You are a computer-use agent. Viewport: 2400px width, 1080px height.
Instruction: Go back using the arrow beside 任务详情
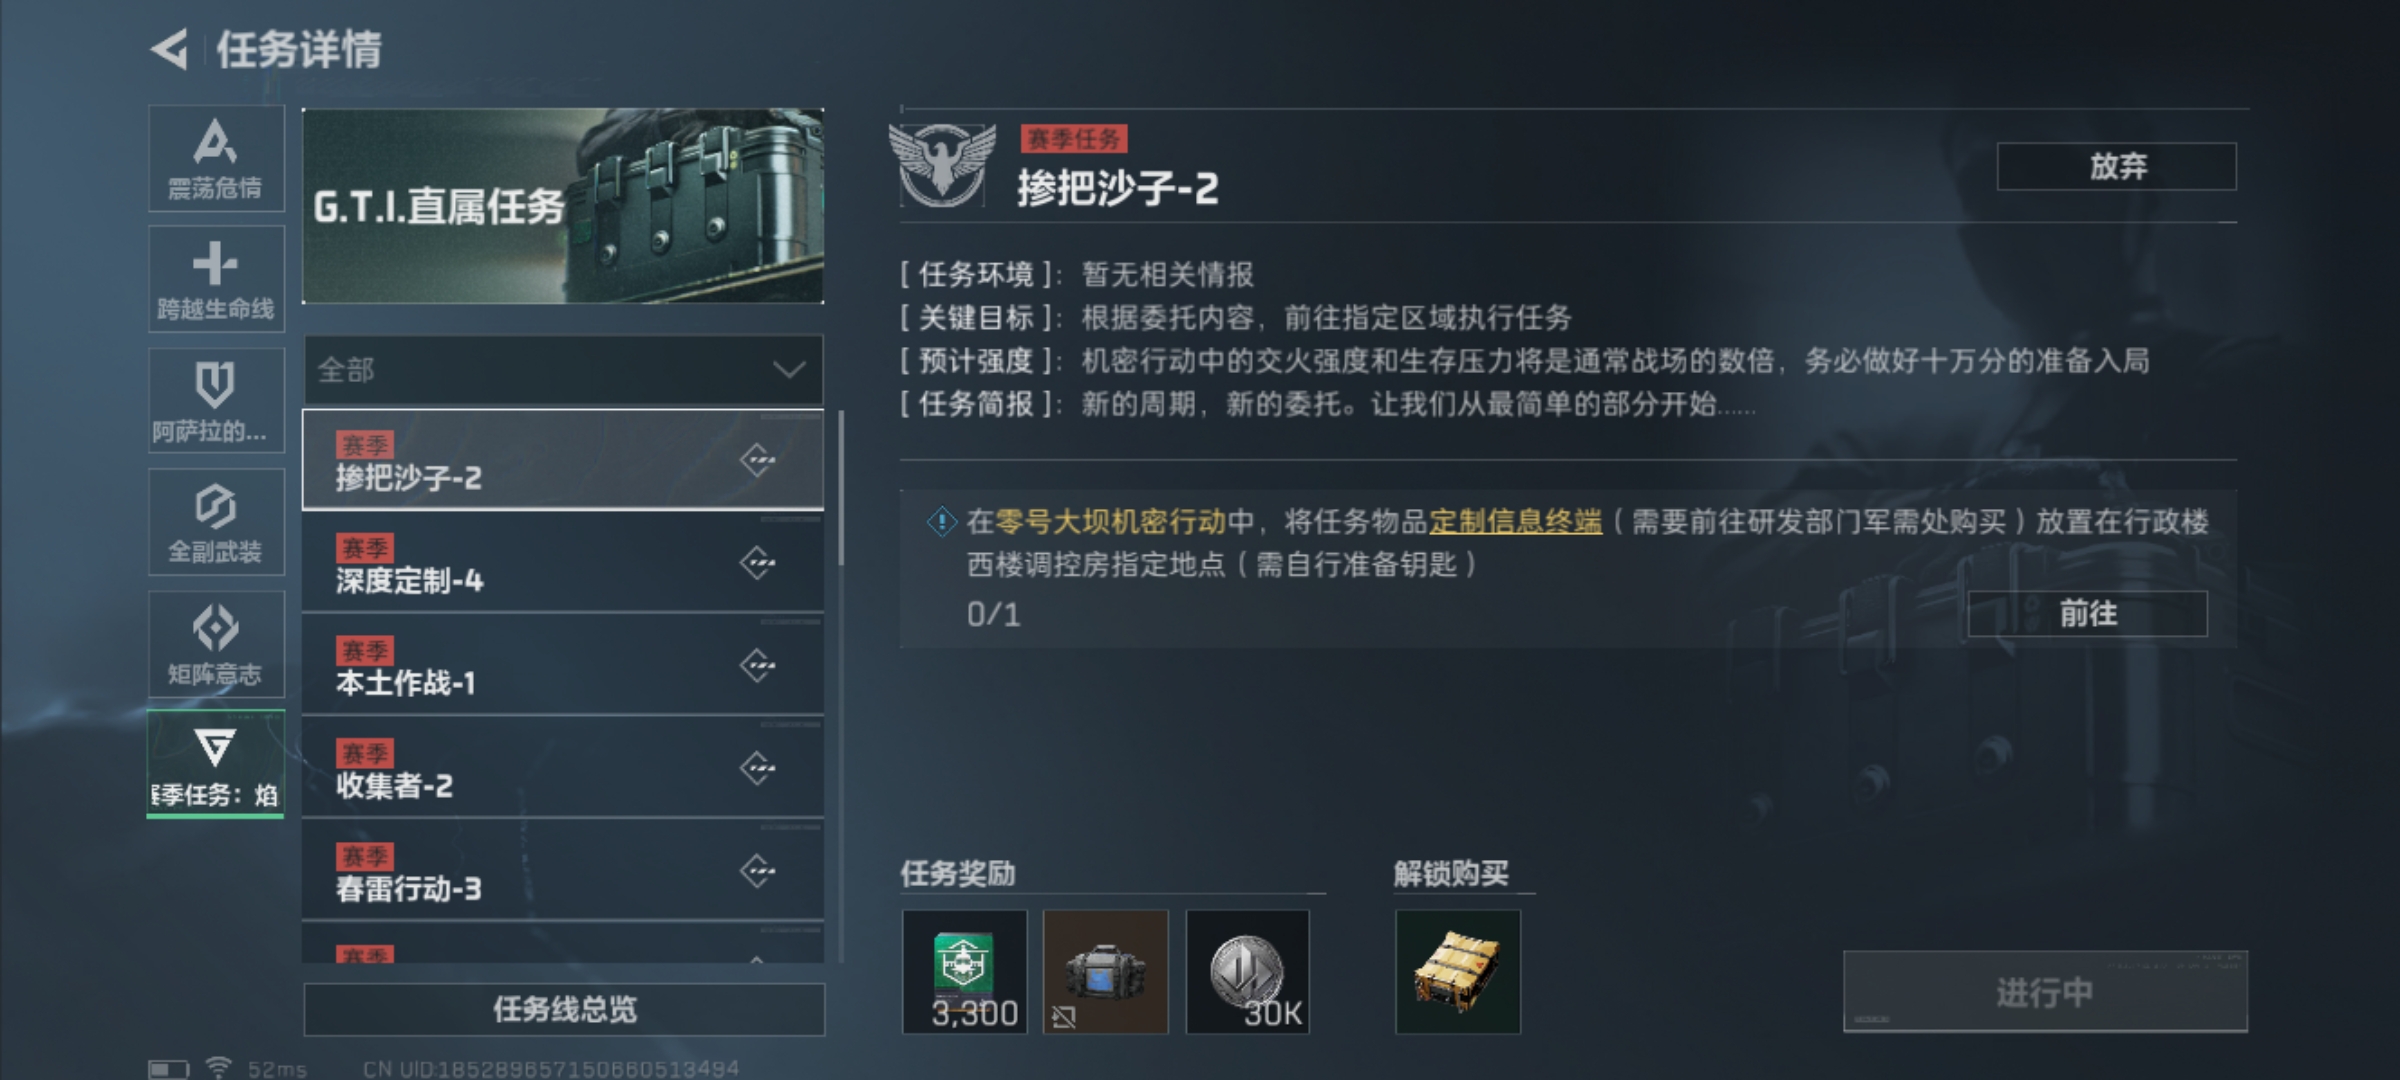click(170, 49)
